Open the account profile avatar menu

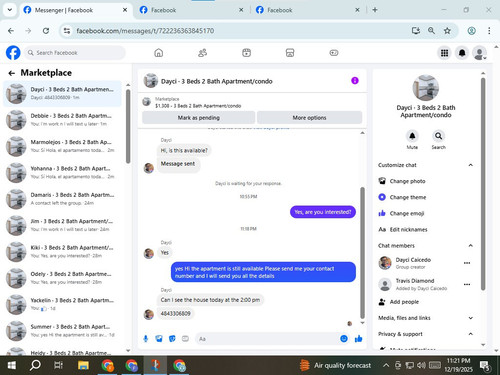[479, 53]
